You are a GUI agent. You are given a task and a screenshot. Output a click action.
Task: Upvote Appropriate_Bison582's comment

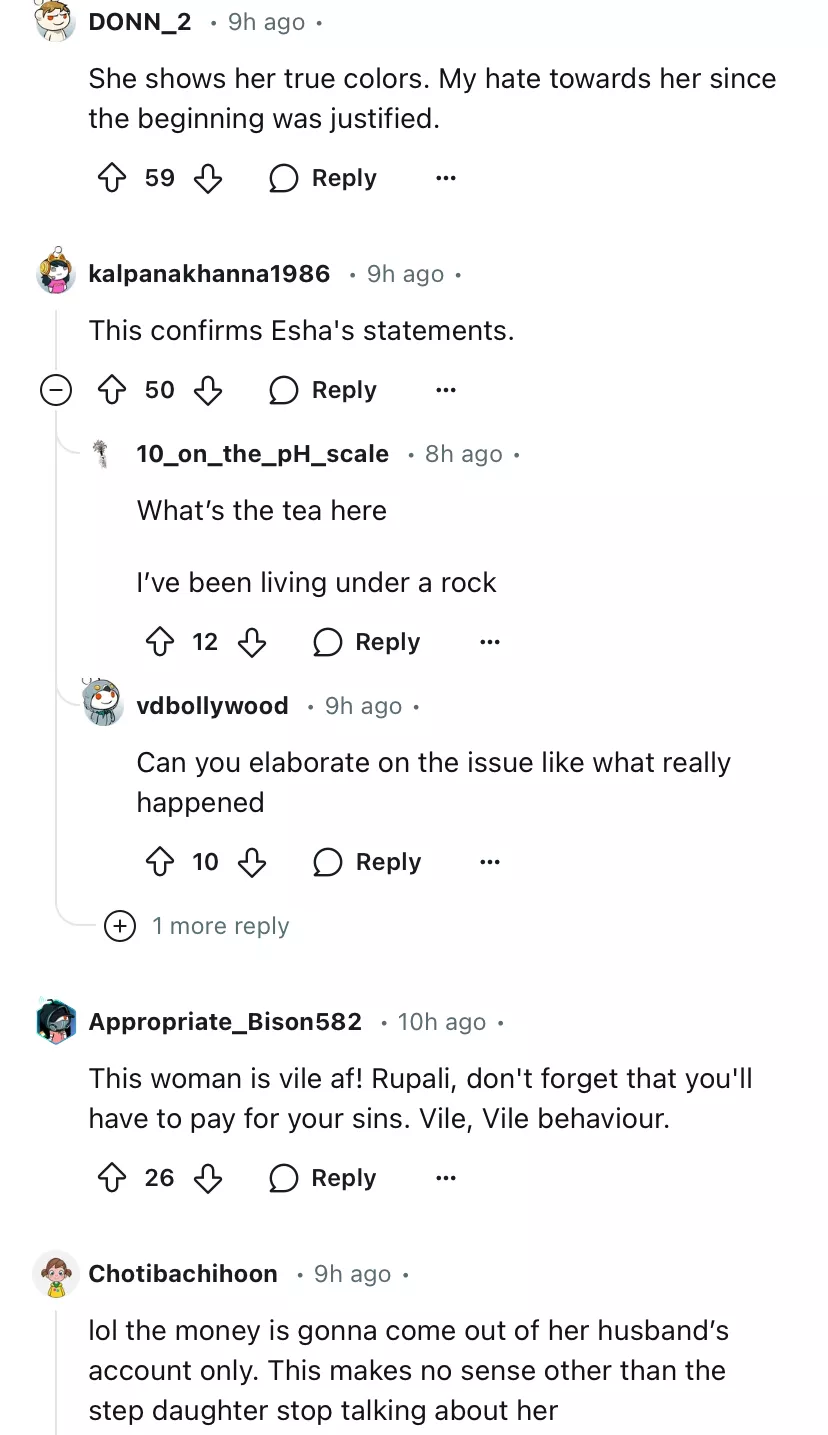[x=111, y=1178]
